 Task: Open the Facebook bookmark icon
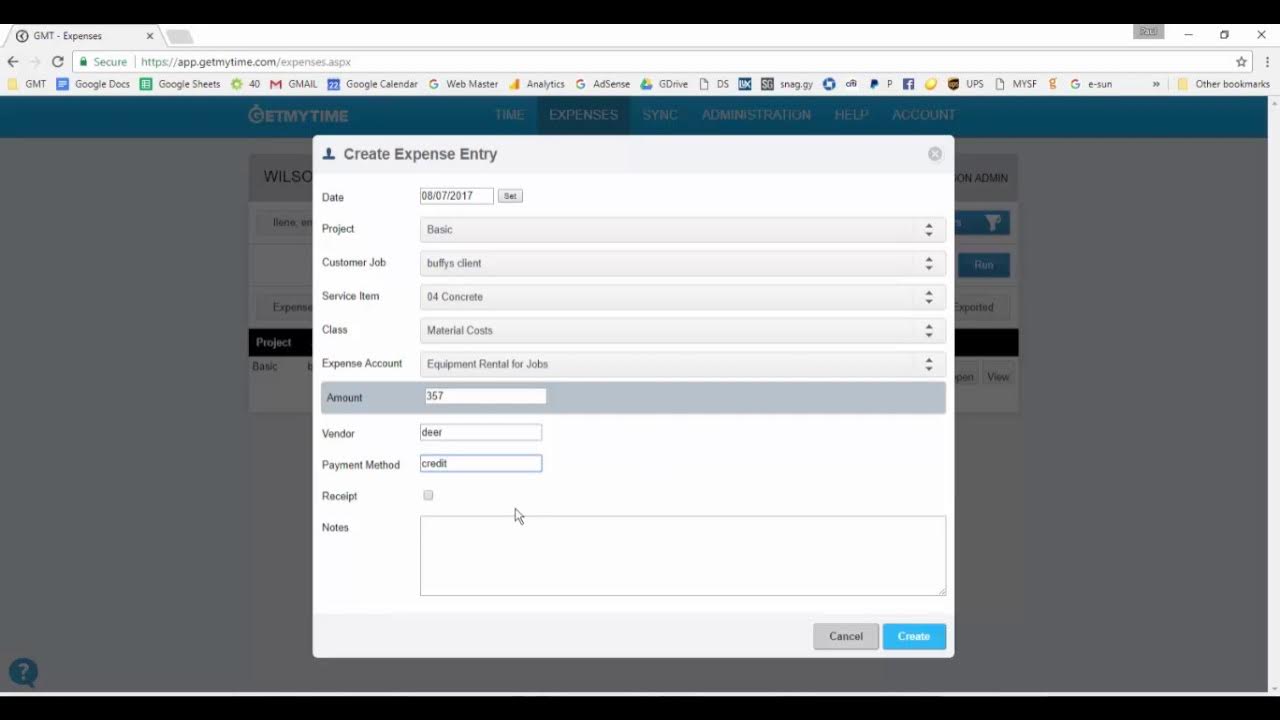[x=909, y=84]
